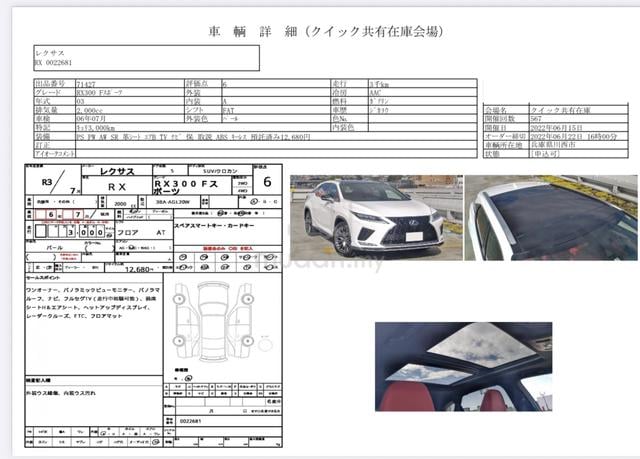The image size is (640, 459).
Task: Open the interior panoramic sunroof photo
Action: [464, 366]
